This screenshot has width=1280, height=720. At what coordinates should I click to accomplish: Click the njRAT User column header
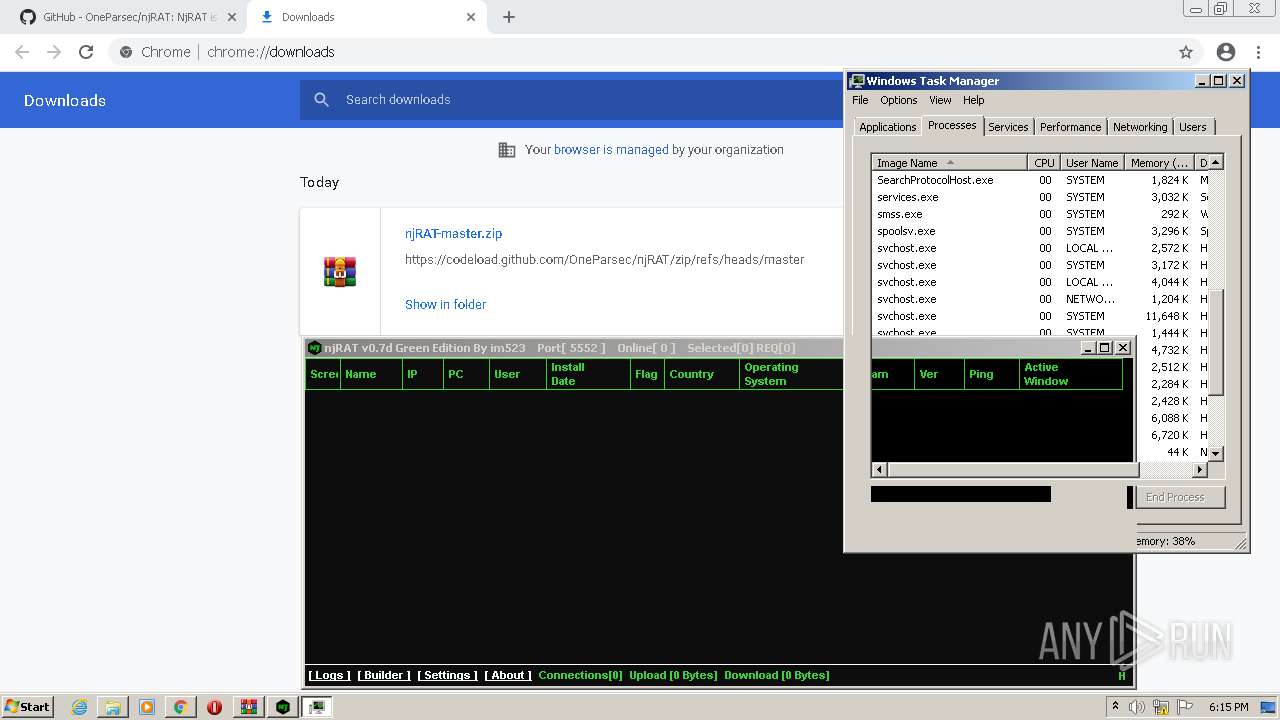click(x=517, y=374)
